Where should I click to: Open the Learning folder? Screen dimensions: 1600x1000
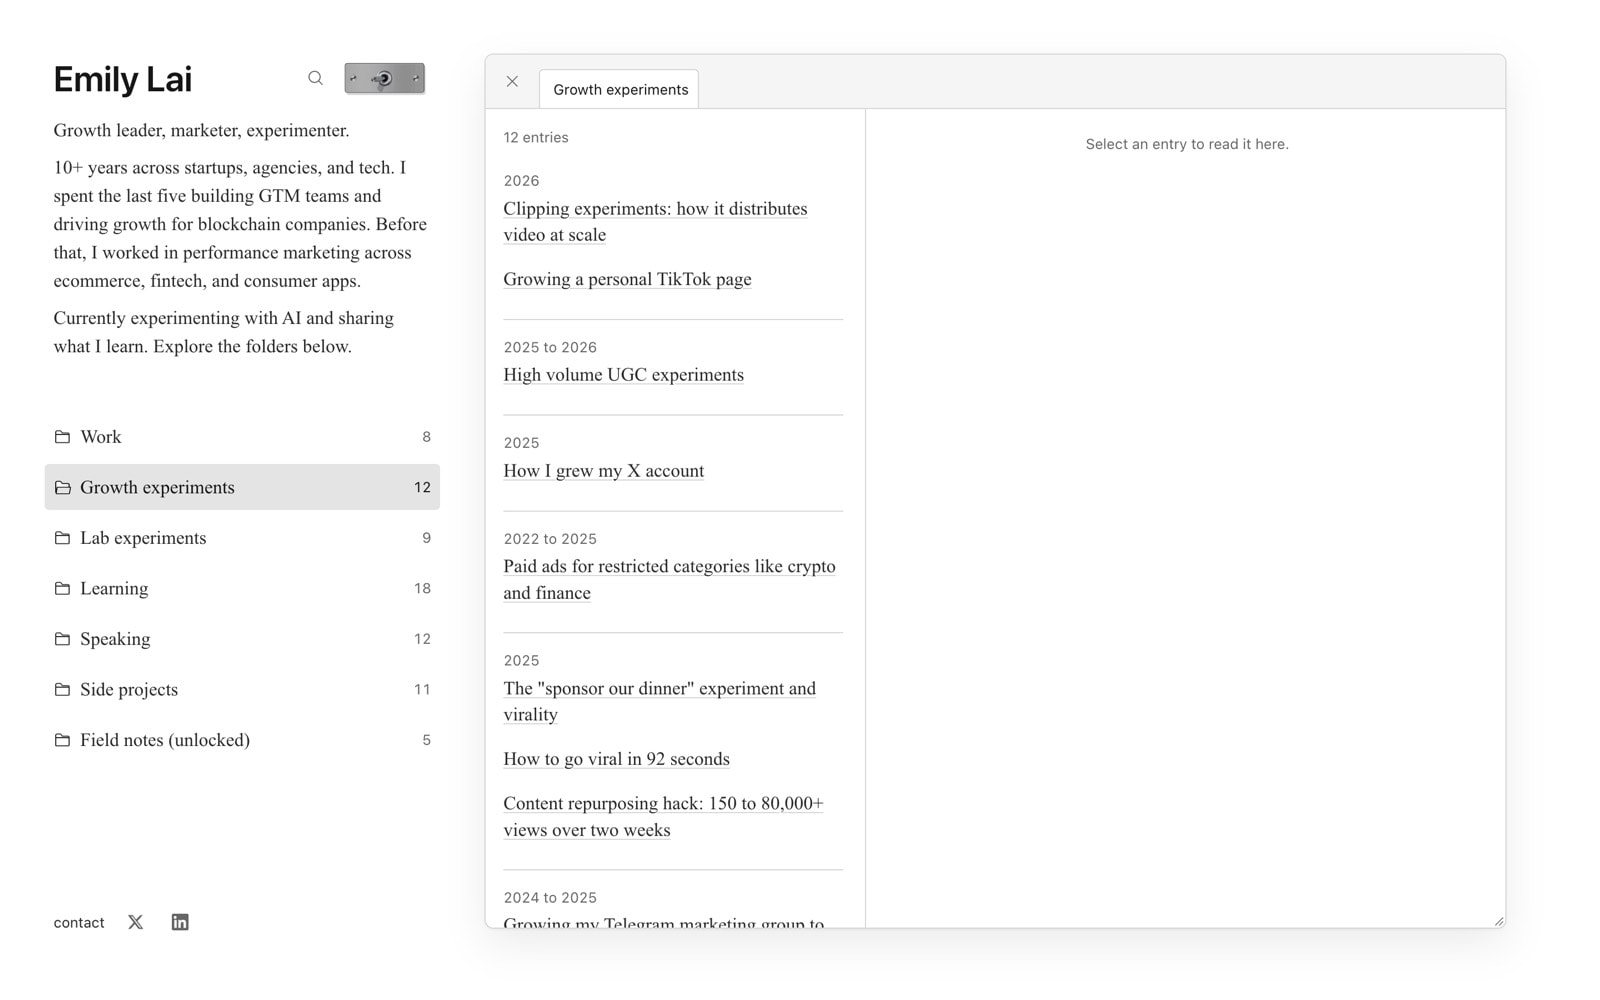pyautogui.click(x=242, y=588)
